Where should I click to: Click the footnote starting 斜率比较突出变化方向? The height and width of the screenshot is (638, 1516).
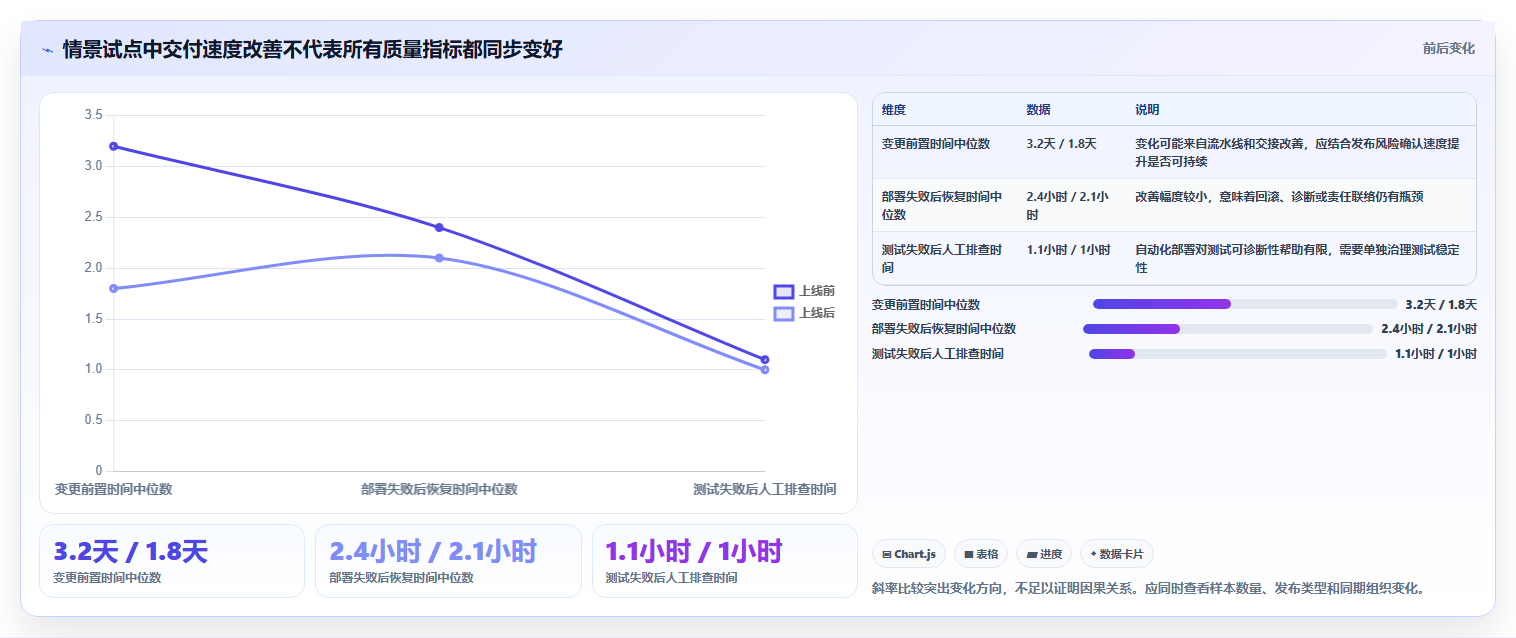click(x=1148, y=588)
